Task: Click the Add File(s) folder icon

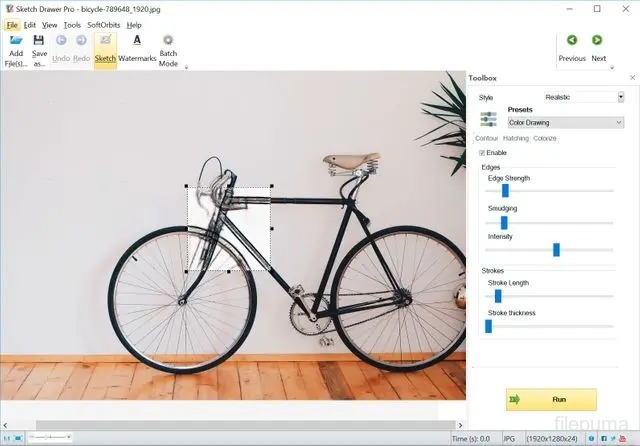Action: click(16, 41)
